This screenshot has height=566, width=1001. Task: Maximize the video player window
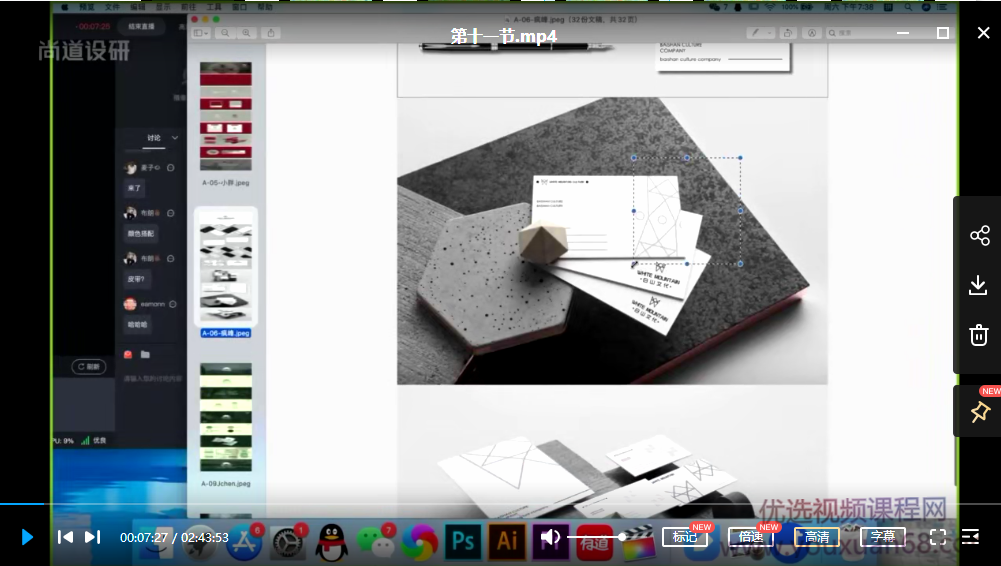(942, 33)
